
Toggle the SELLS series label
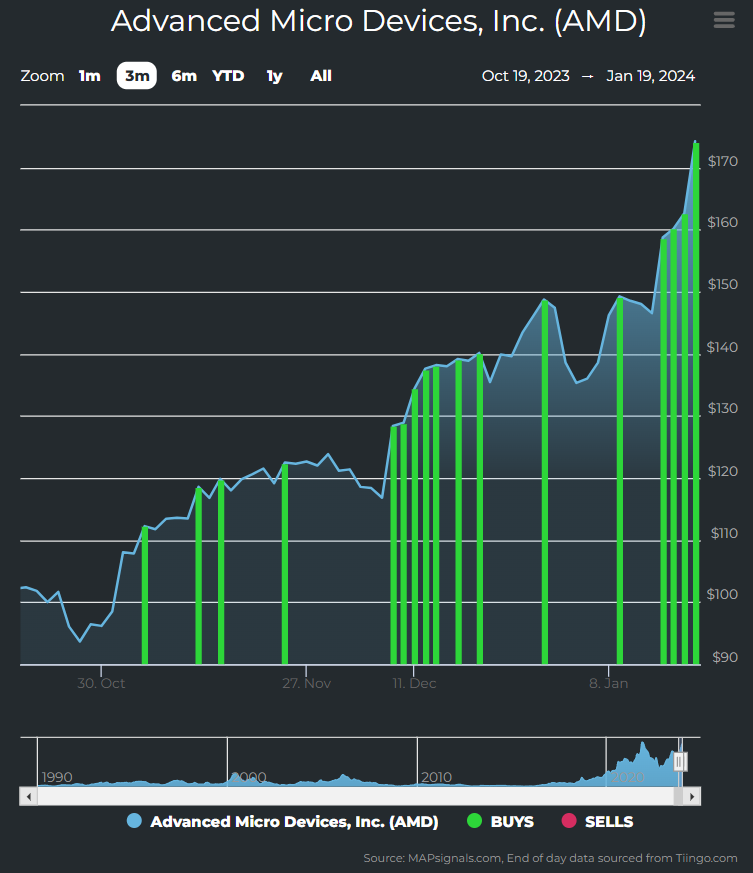pos(609,822)
